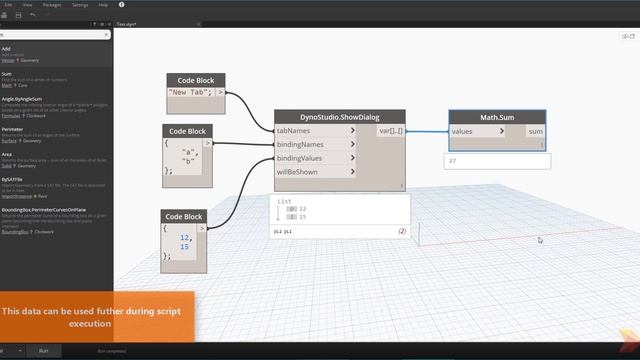The width and height of the screenshot is (640, 360).
Task: Click the bindingValues input port
Action: [x=315, y=158]
